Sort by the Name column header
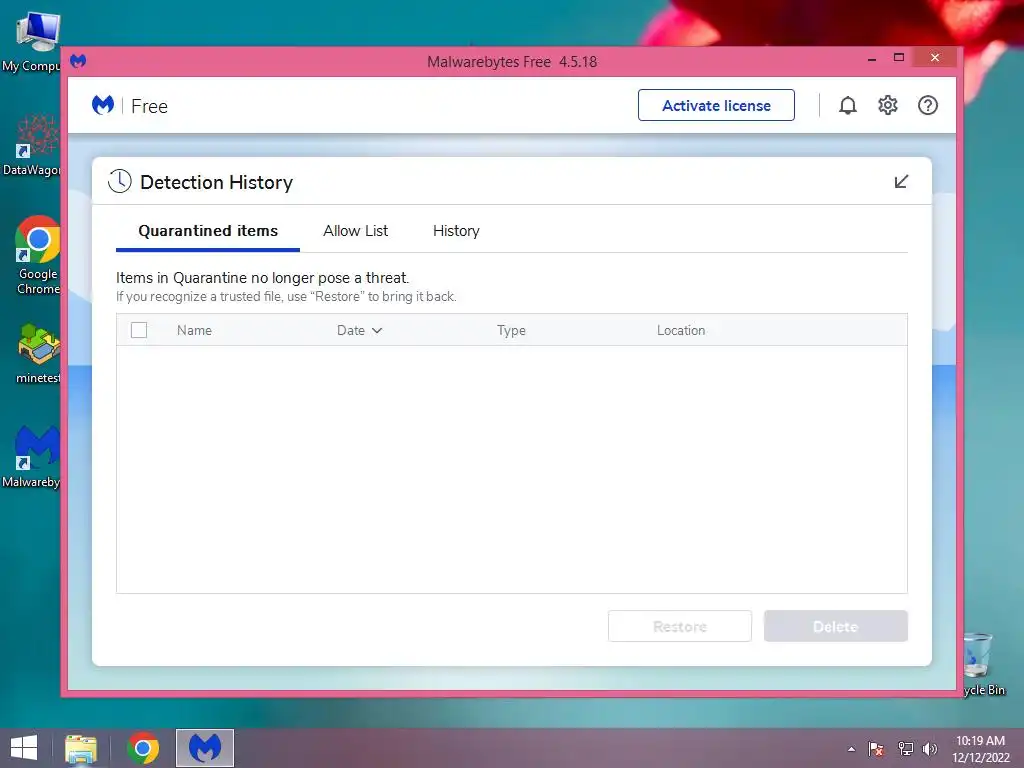The width and height of the screenshot is (1024, 768). [194, 330]
